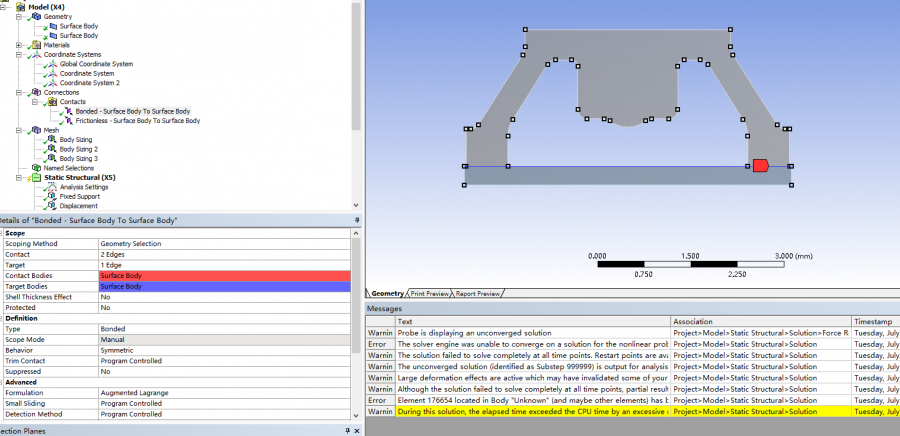Select the 'solver engine was unable to converge' error
900x436 pixels.
click(533, 344)
